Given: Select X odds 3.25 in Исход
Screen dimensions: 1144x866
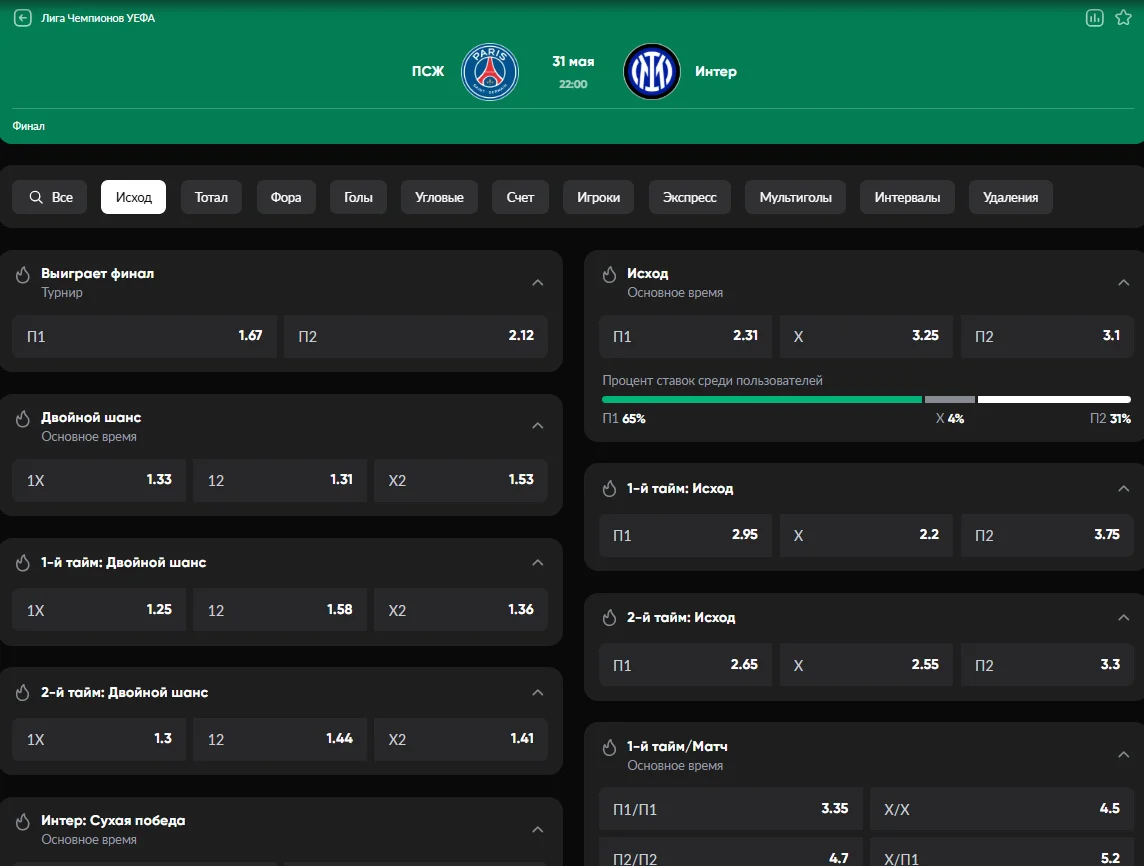Looking at the screenshot, I should click(866, 336).
